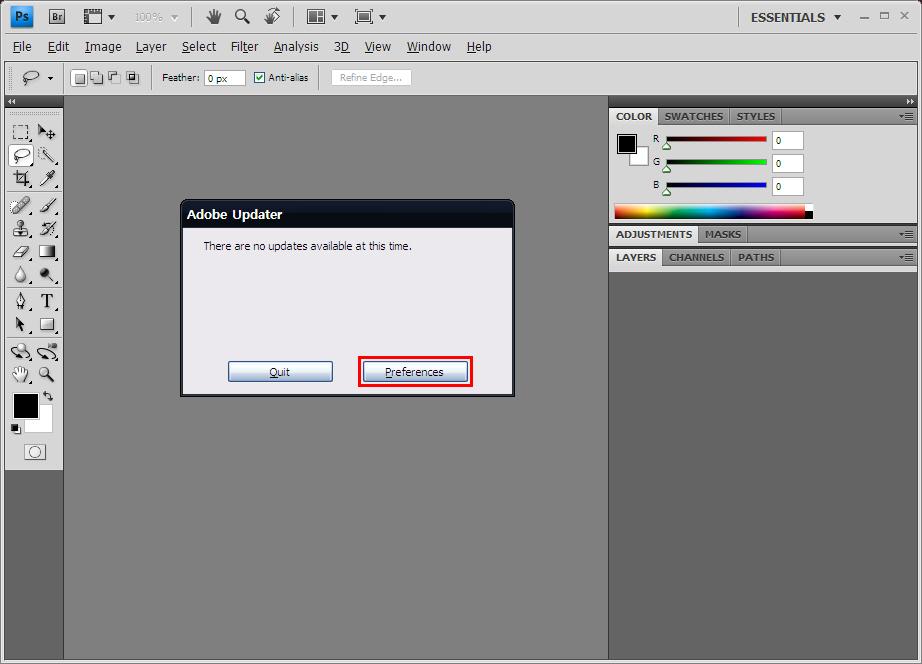Screen dimensions: 922x664
Task: Select the 3D Rotate tool
Action: pyautogui.click(x=21, y=352)
